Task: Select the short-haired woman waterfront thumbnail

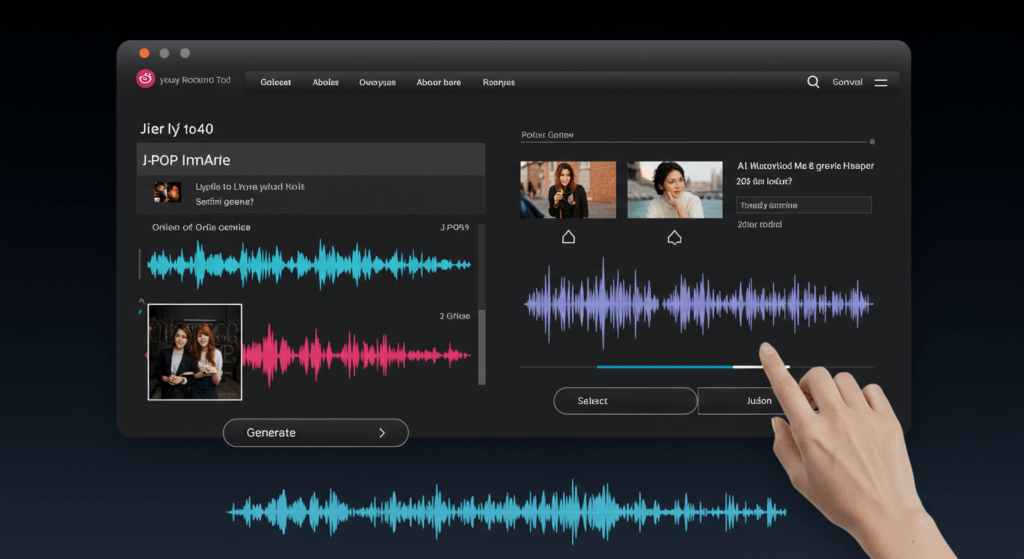Action: click(675, 190)
